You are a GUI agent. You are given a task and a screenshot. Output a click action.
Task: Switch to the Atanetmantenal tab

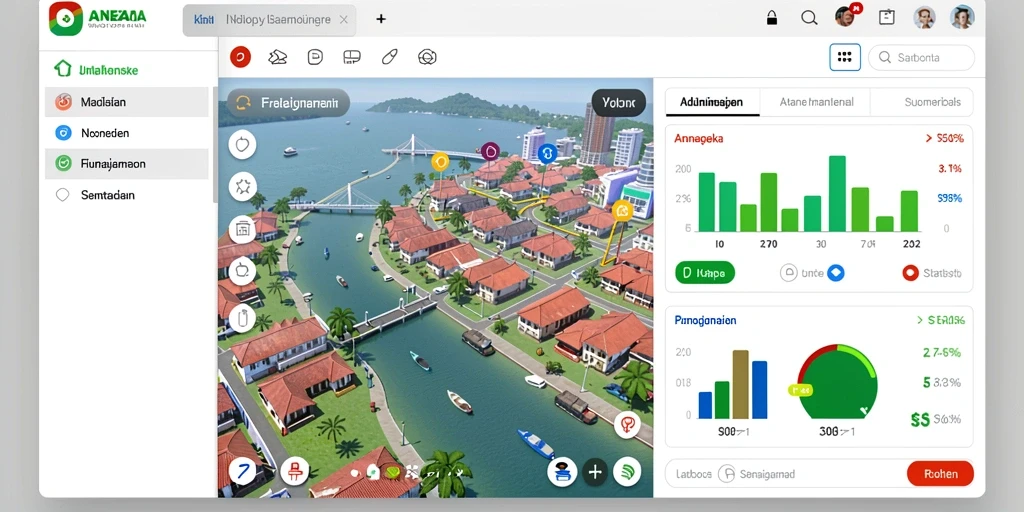[x=816, y=103]
